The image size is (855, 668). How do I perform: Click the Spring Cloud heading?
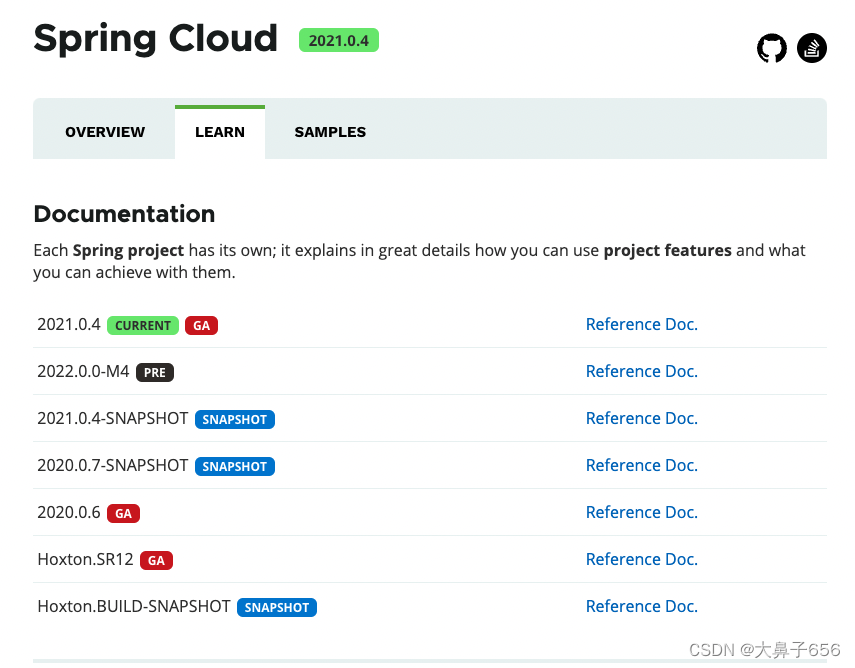pyautogui.click(x=155, y=38)
